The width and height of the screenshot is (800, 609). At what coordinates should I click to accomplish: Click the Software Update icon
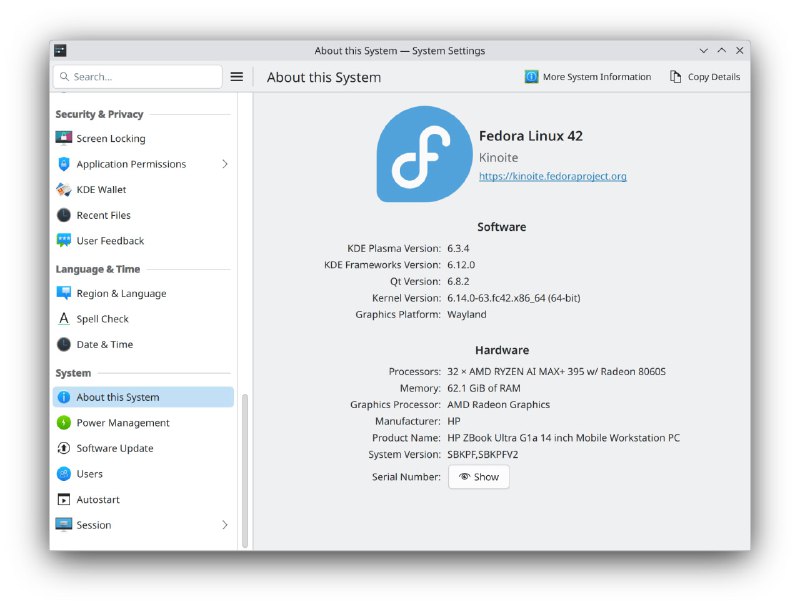point(64,448)
